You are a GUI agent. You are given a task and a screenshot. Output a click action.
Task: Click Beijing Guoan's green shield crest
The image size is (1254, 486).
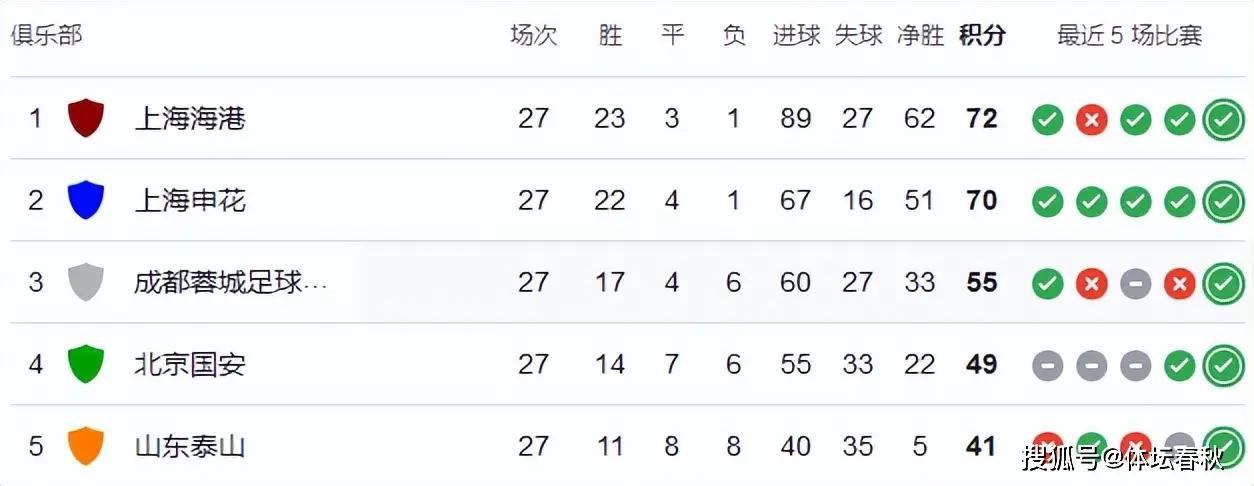click(86, 364)
